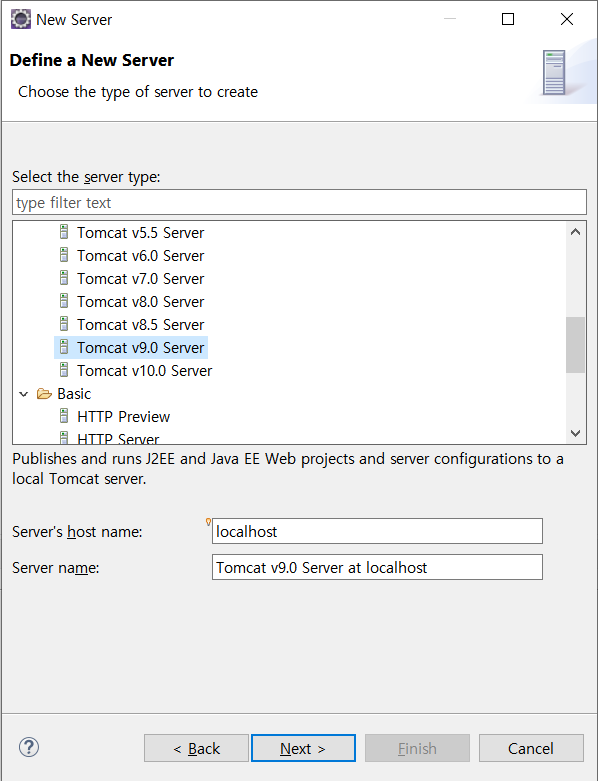This screenshot has width=598, height=781.
Task: Select Tomcat v7.0 Server text
Action: click(140, 278)
